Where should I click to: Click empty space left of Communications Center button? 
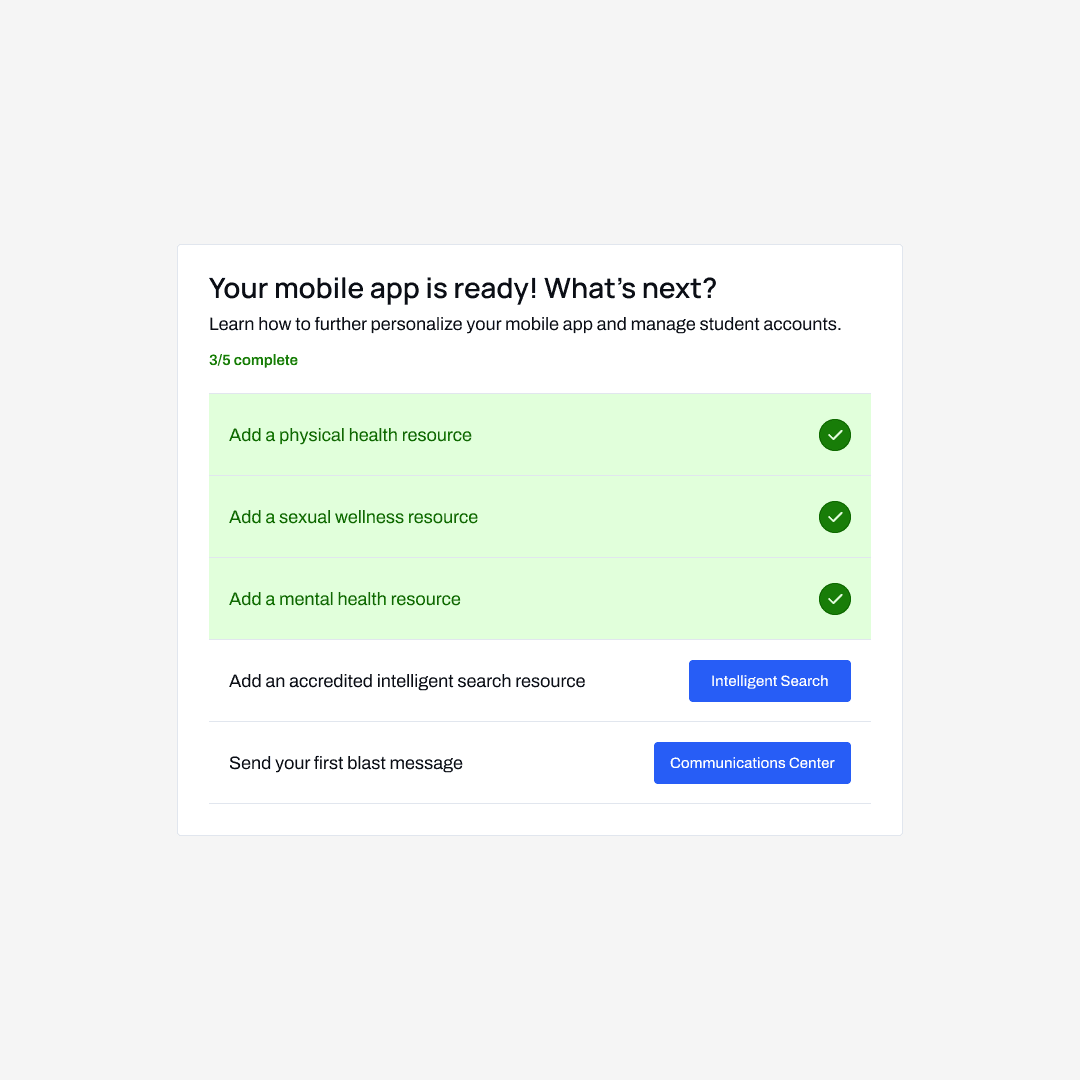(x=560, y=763)
